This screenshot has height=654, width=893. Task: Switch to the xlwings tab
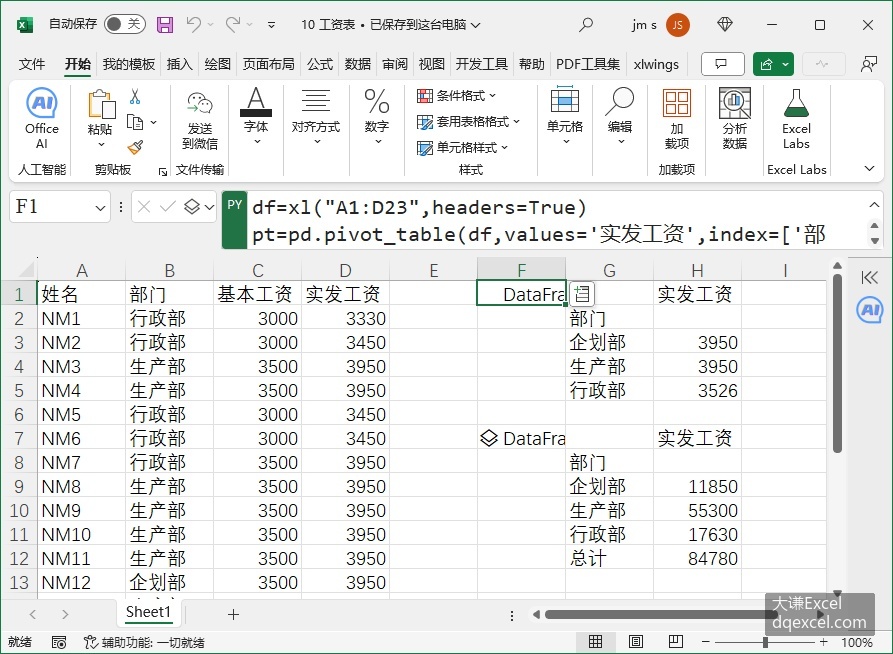656,64
